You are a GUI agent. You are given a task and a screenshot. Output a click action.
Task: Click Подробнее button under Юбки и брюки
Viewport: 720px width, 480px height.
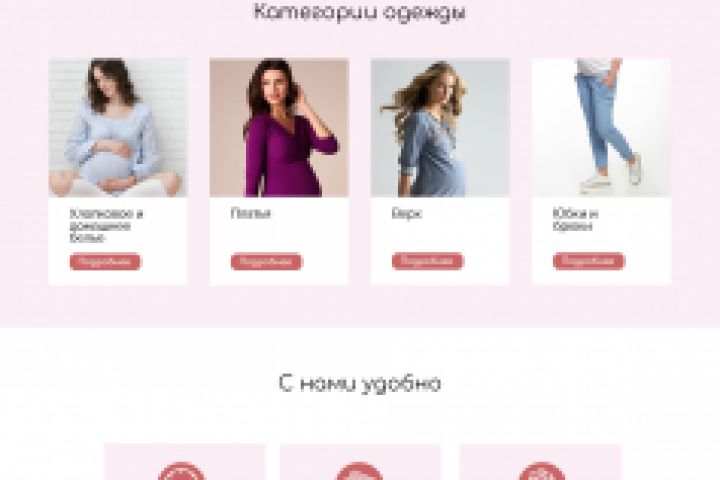589,261
